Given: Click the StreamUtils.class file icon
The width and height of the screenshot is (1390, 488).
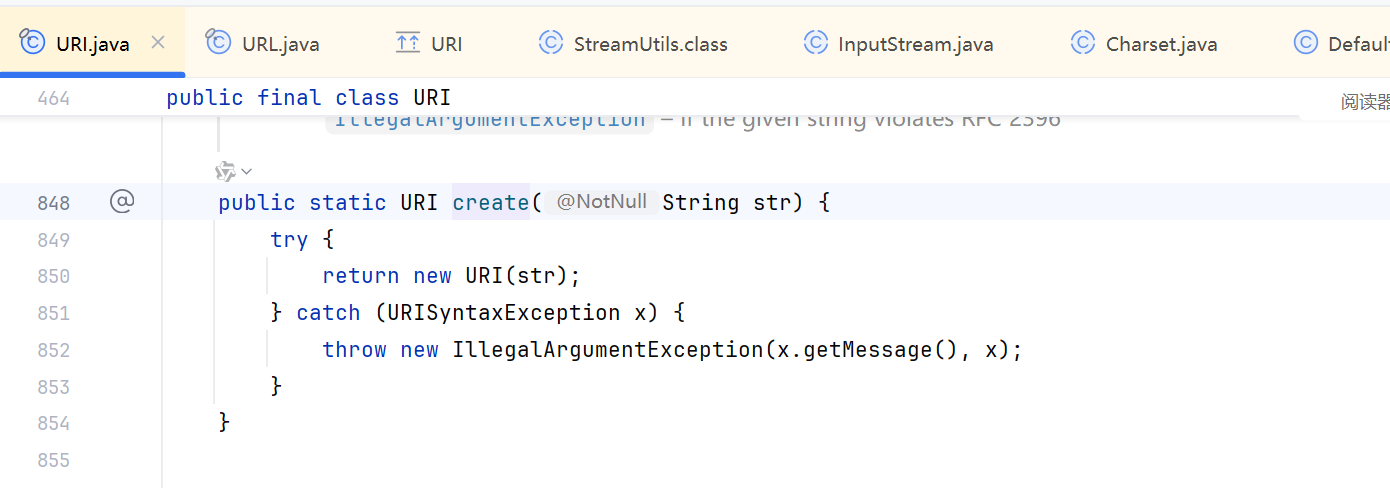Looking at the screenshot, I should 551,42.
